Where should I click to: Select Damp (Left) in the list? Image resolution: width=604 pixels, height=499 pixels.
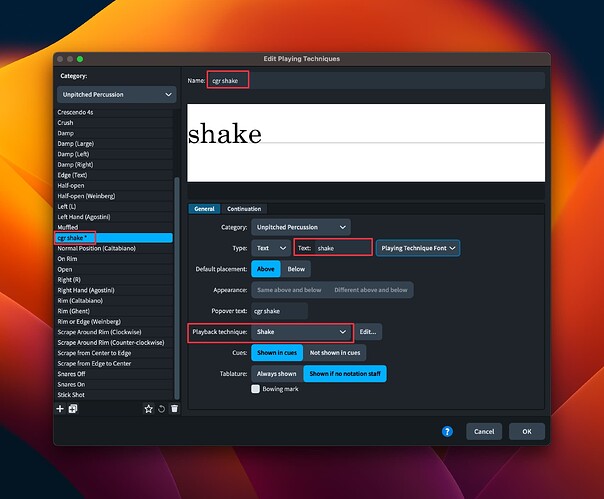114,154
